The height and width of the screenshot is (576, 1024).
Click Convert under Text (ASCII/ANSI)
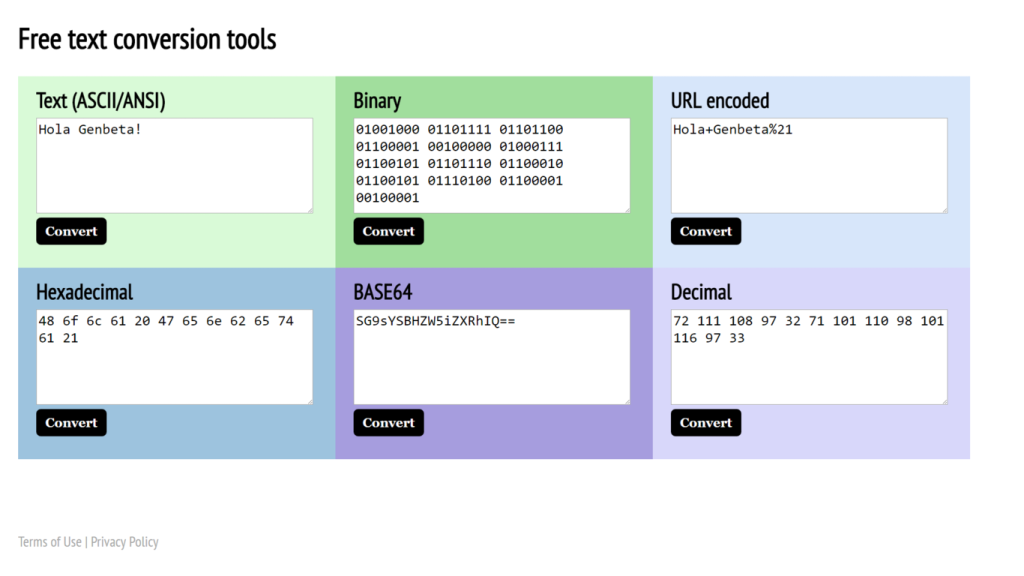pos(71,231)
